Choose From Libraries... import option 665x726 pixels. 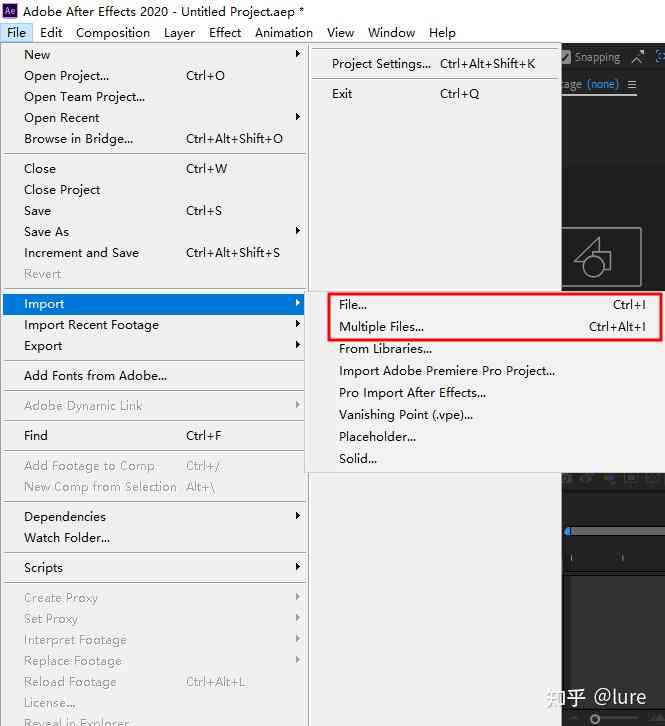[x=385, y=349]
